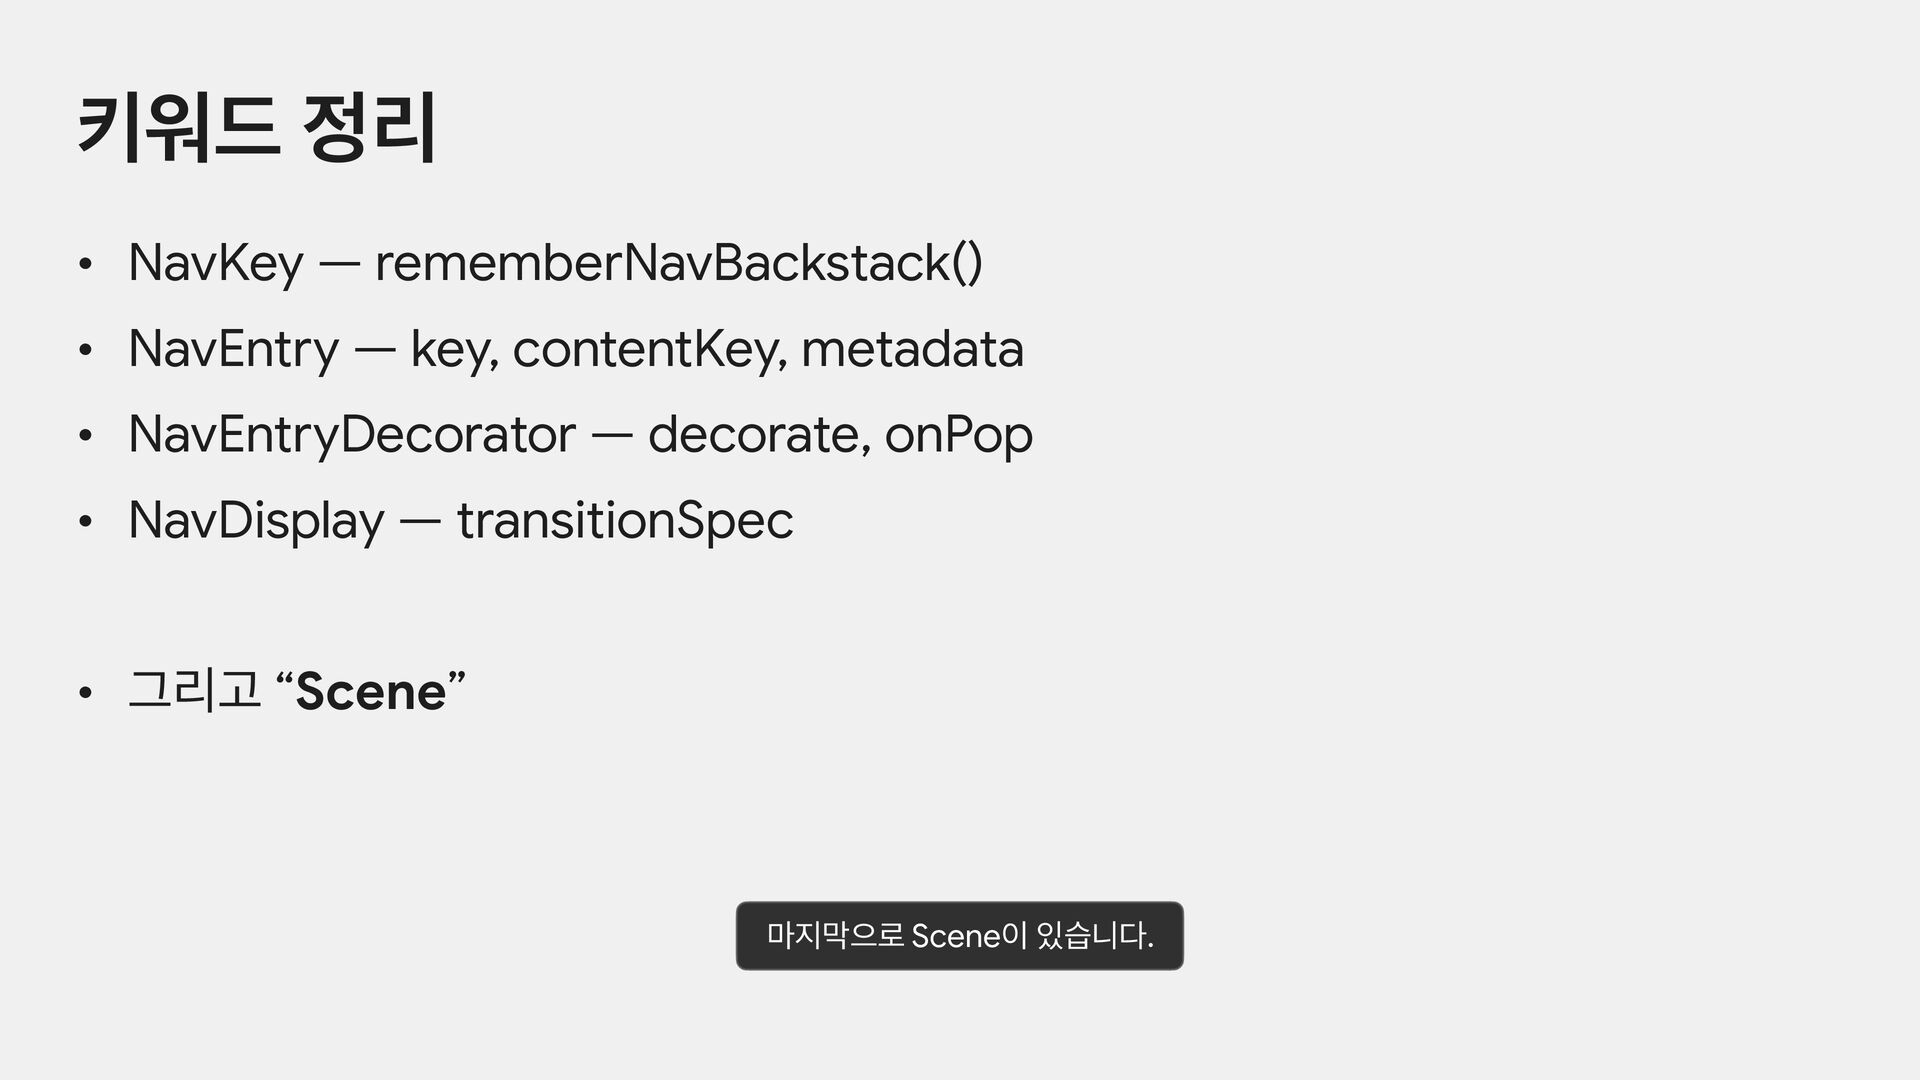Click the subtitle caption box at the bottom
Screen dimensions: 1920x1080
[x=959, y=936]
